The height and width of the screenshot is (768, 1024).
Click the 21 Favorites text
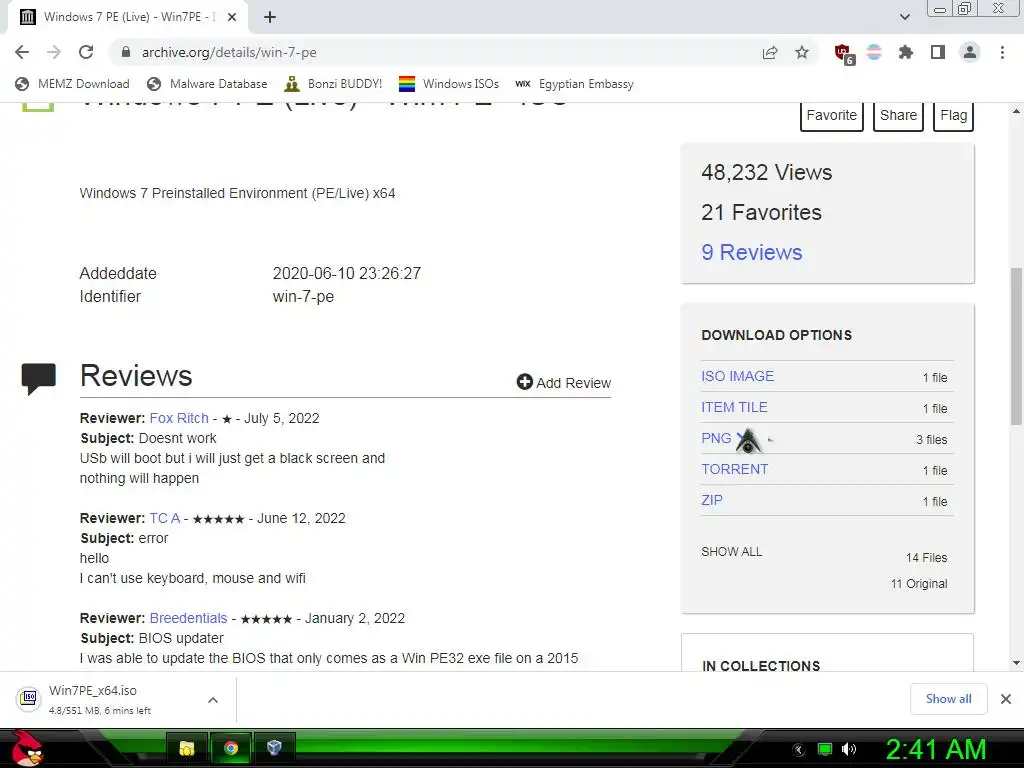click(x=761, y=212)
